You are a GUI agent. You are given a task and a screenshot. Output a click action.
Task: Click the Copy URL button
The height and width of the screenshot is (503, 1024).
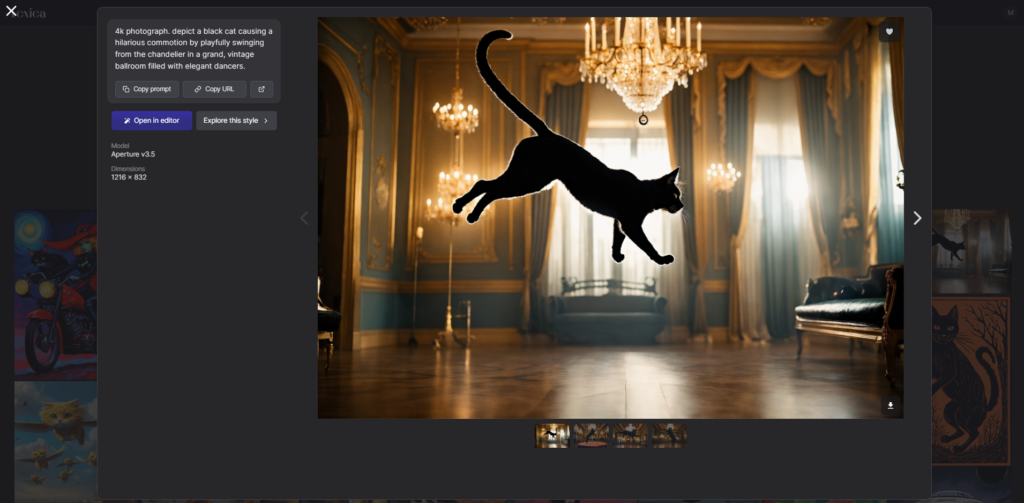click(214, 89)
